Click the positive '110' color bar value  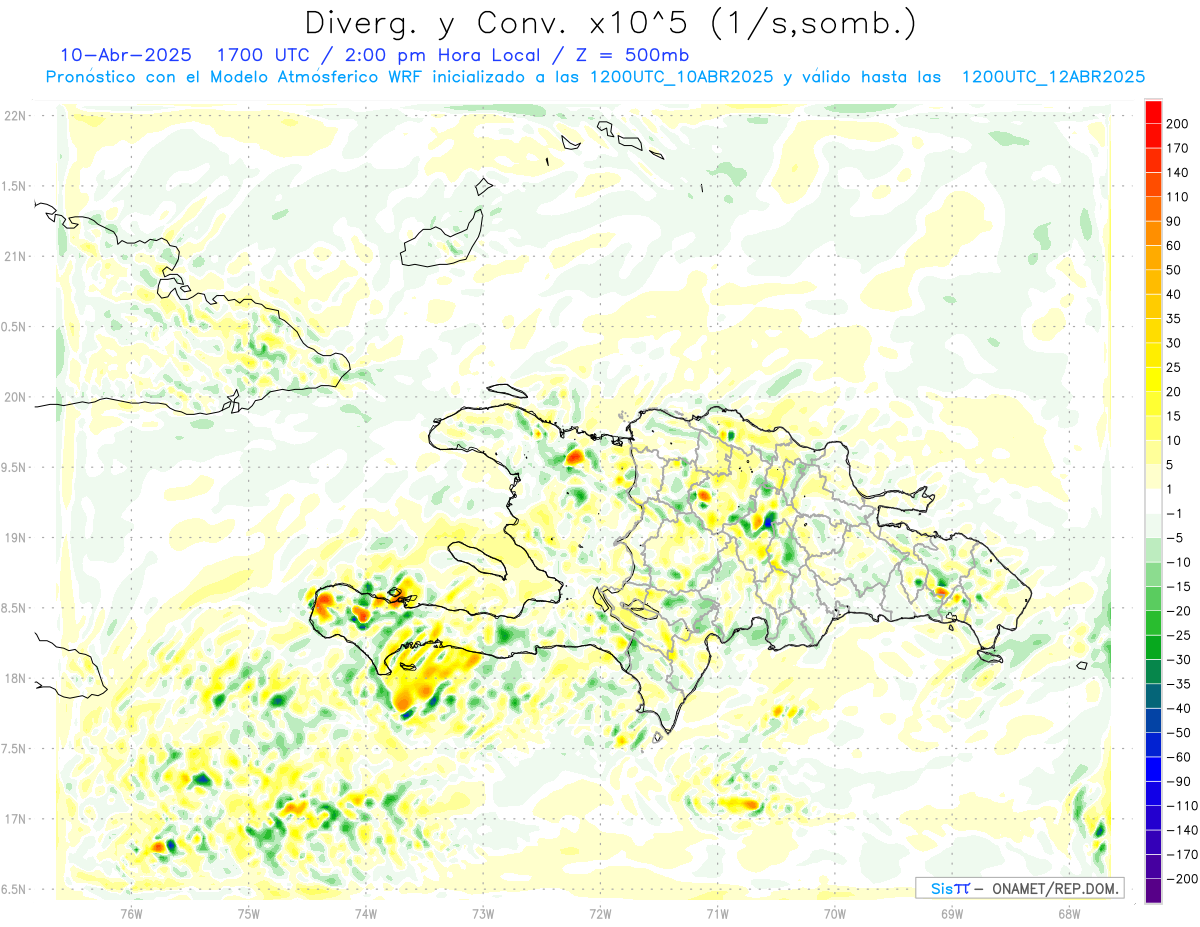tap(1176, 197)
